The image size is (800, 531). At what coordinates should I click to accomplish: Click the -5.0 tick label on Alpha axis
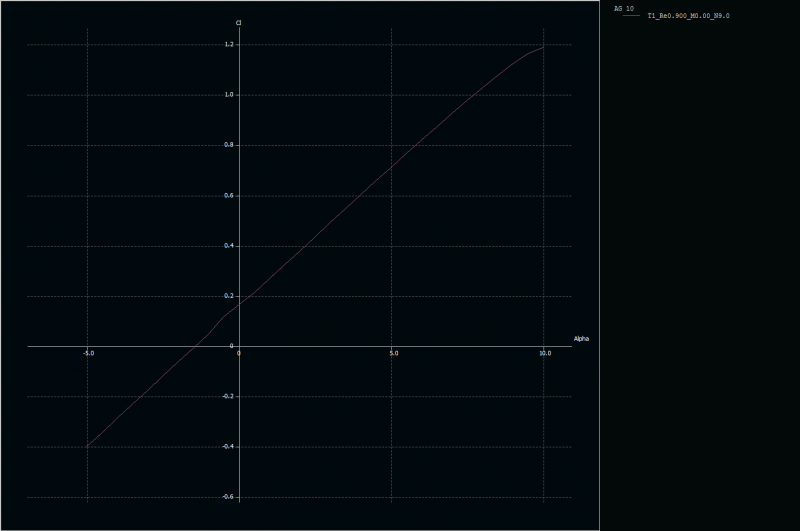[x=88, y=353]
